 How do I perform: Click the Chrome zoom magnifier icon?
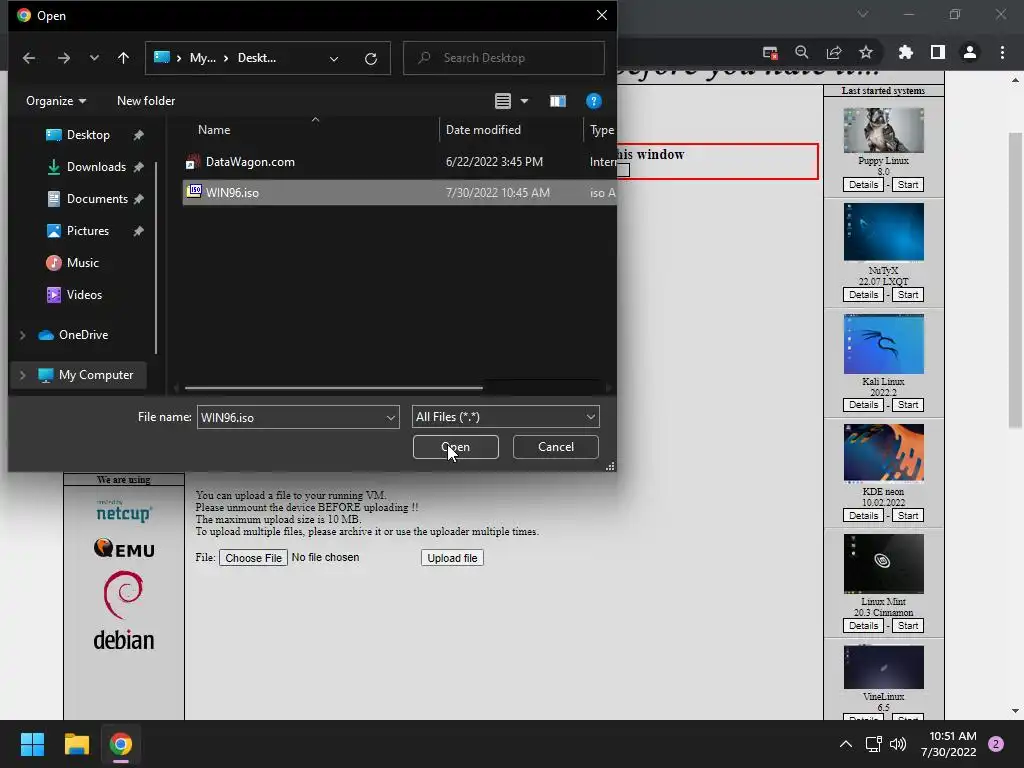[802, 53]
